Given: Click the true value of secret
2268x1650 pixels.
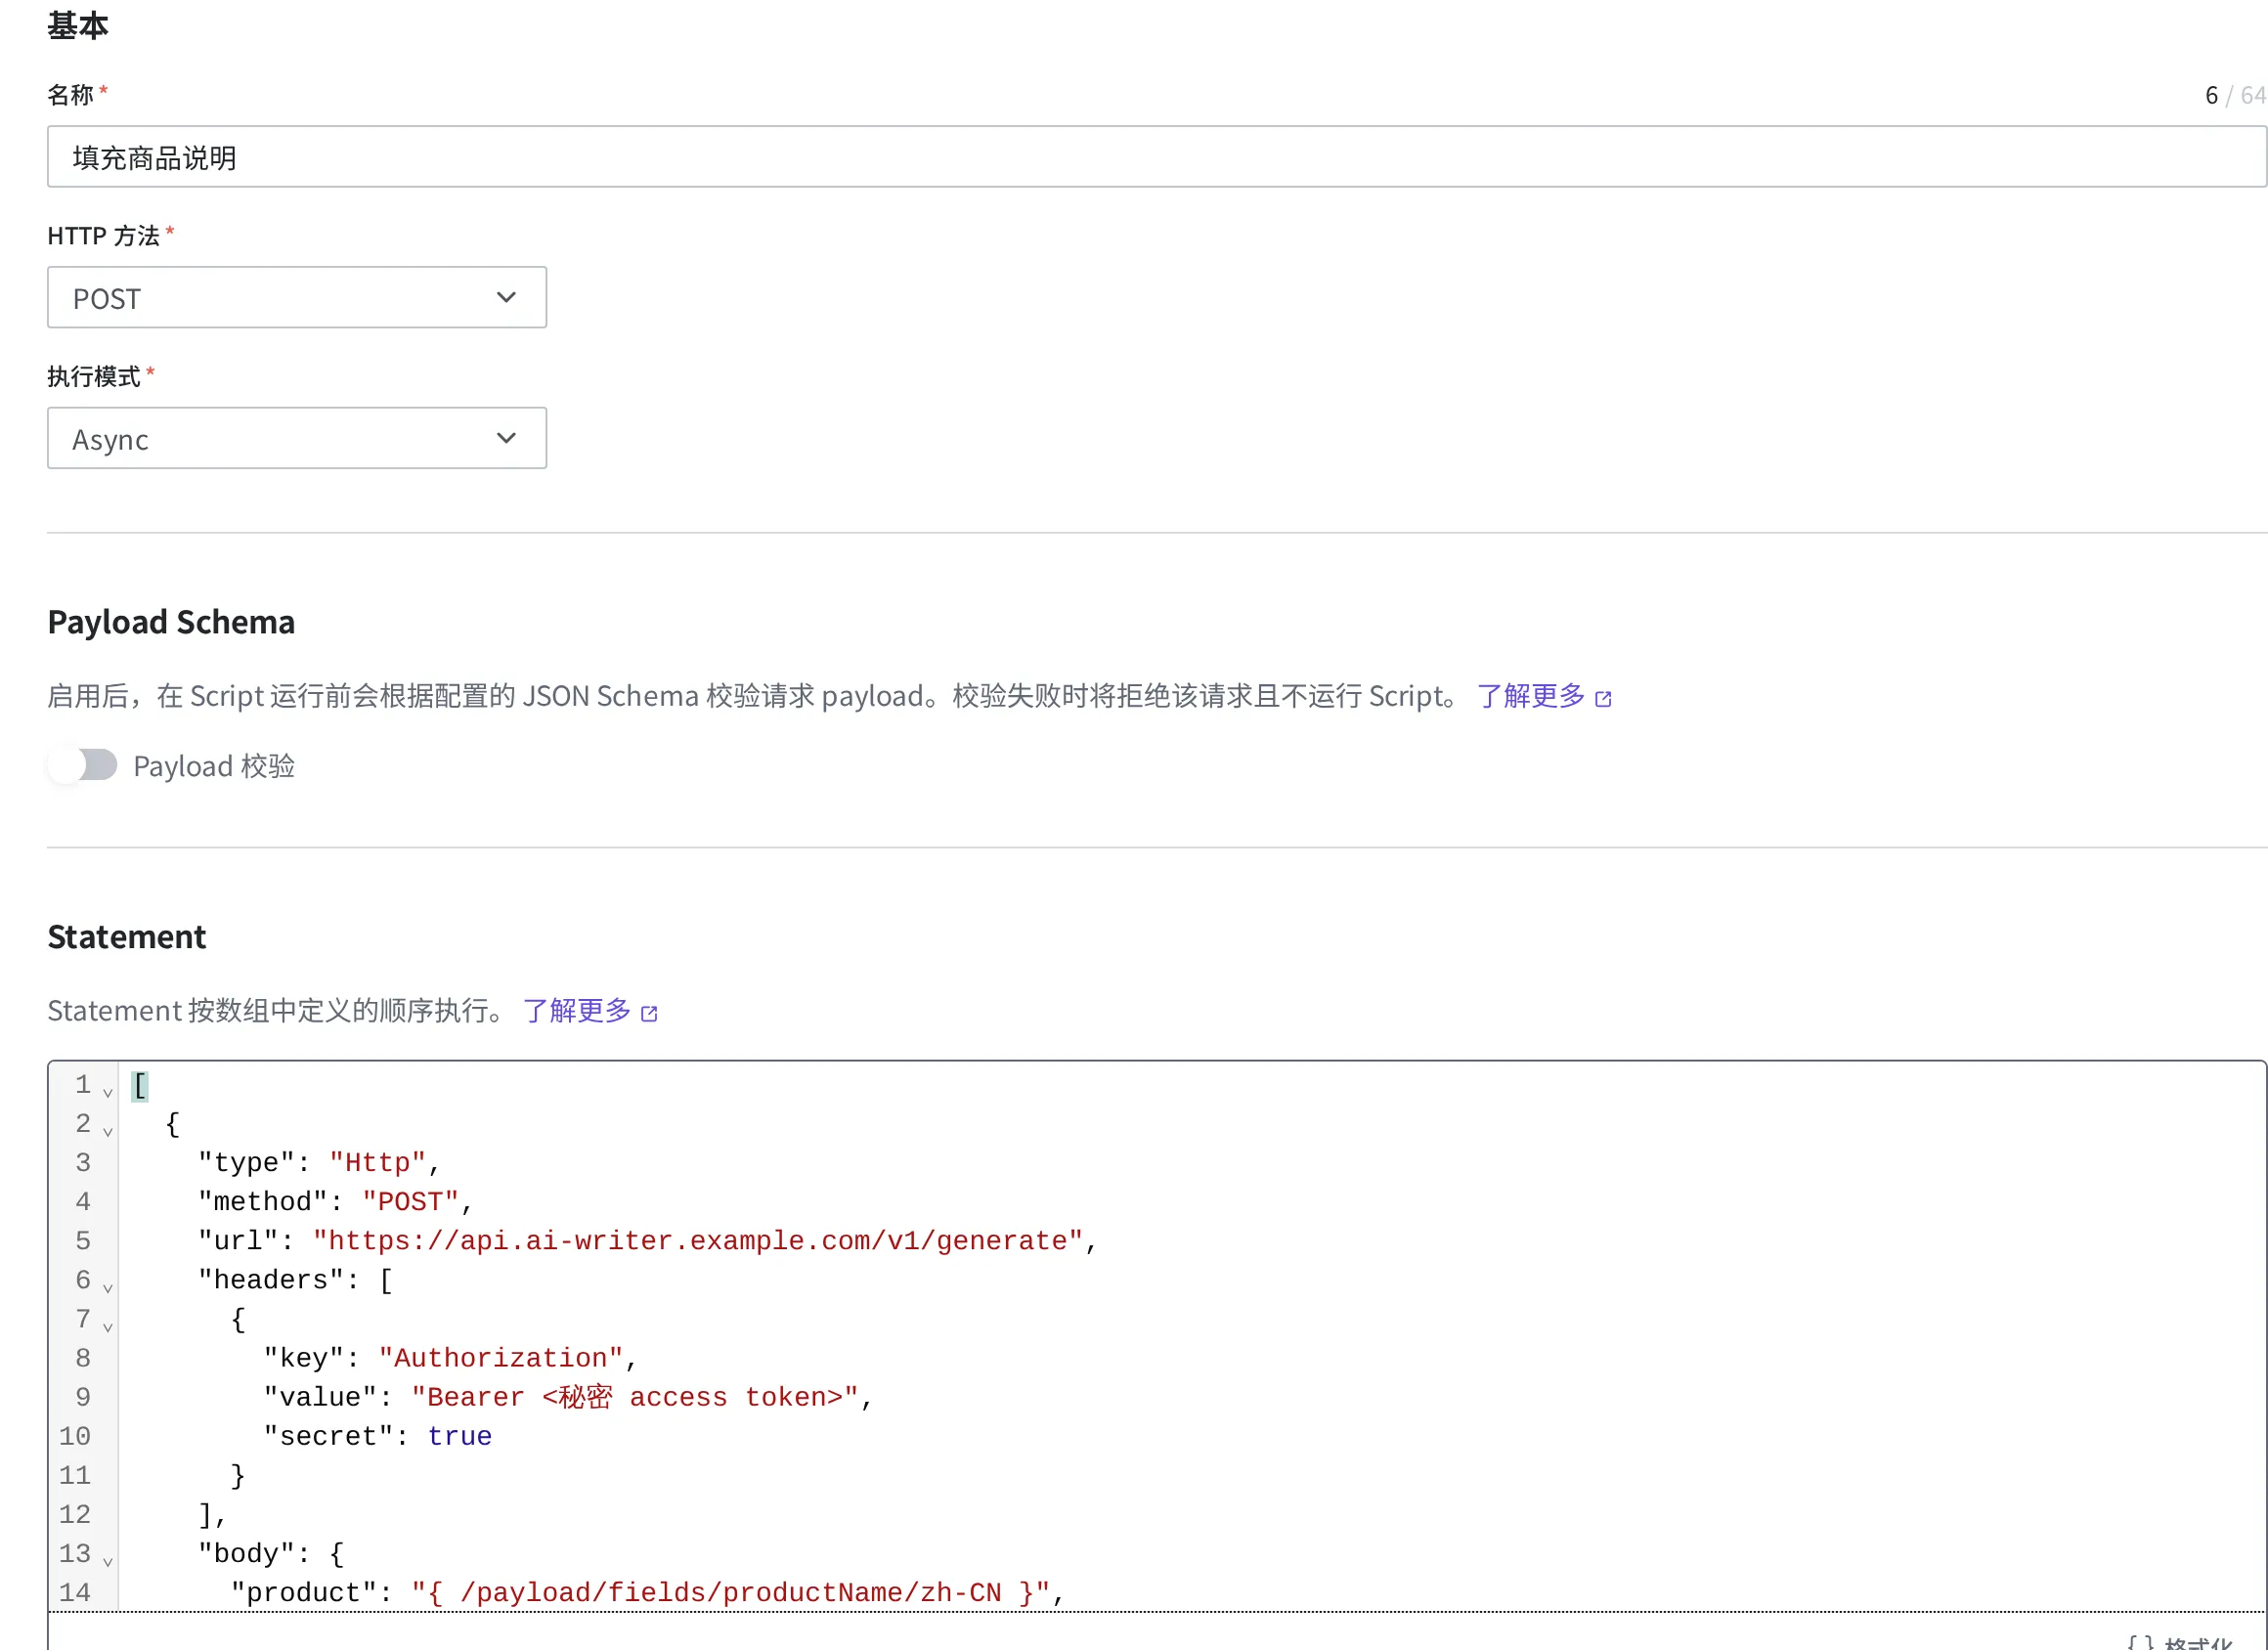Looking at the screenshot, I should point(460,1436).
